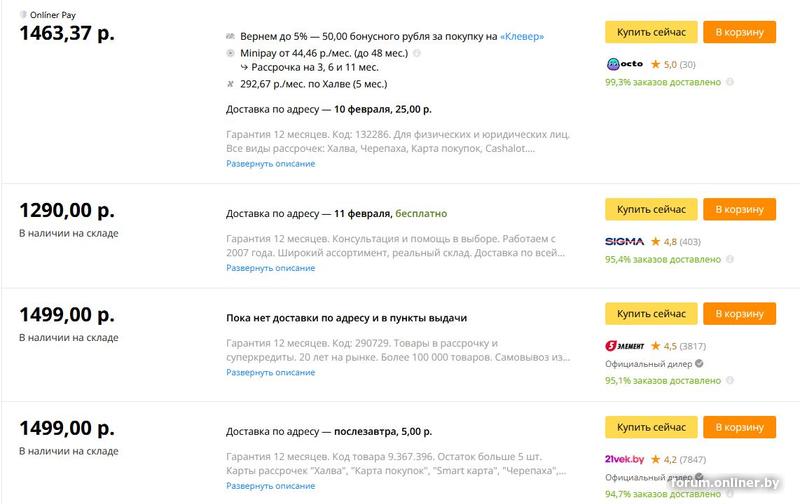Add the 21vek.by offer to cart

[x=739, y=427]
